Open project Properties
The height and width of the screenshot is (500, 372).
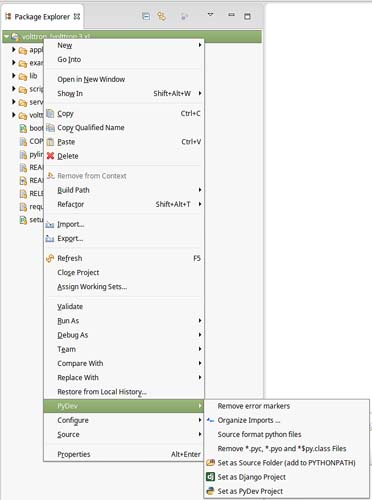124,454
